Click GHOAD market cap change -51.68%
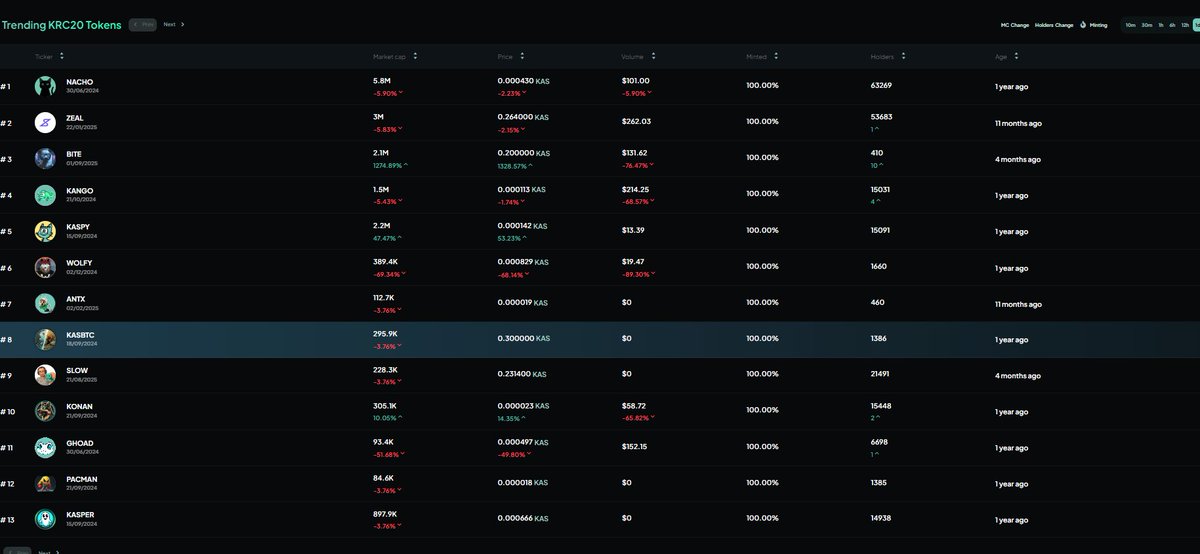Image resolution: width=1200 pixels, height=554 pixels. point(389,454)
